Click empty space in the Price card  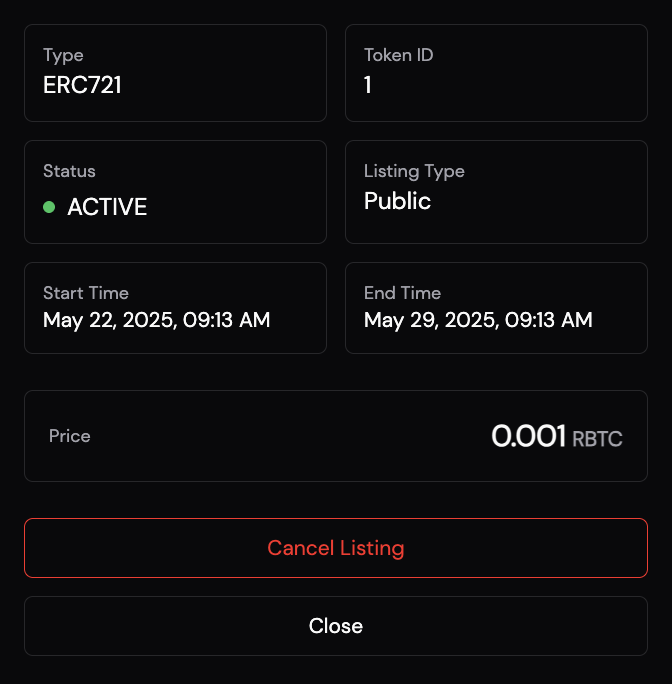(x=280, y=436)
